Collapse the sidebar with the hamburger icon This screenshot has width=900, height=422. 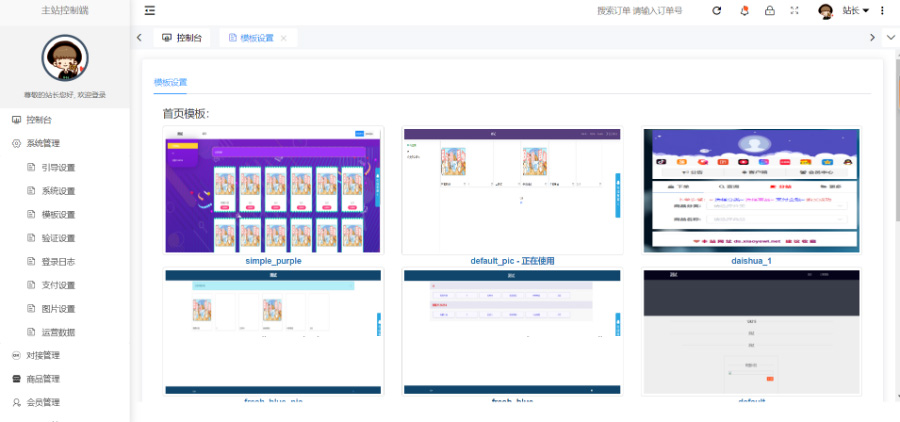(150, 11)
